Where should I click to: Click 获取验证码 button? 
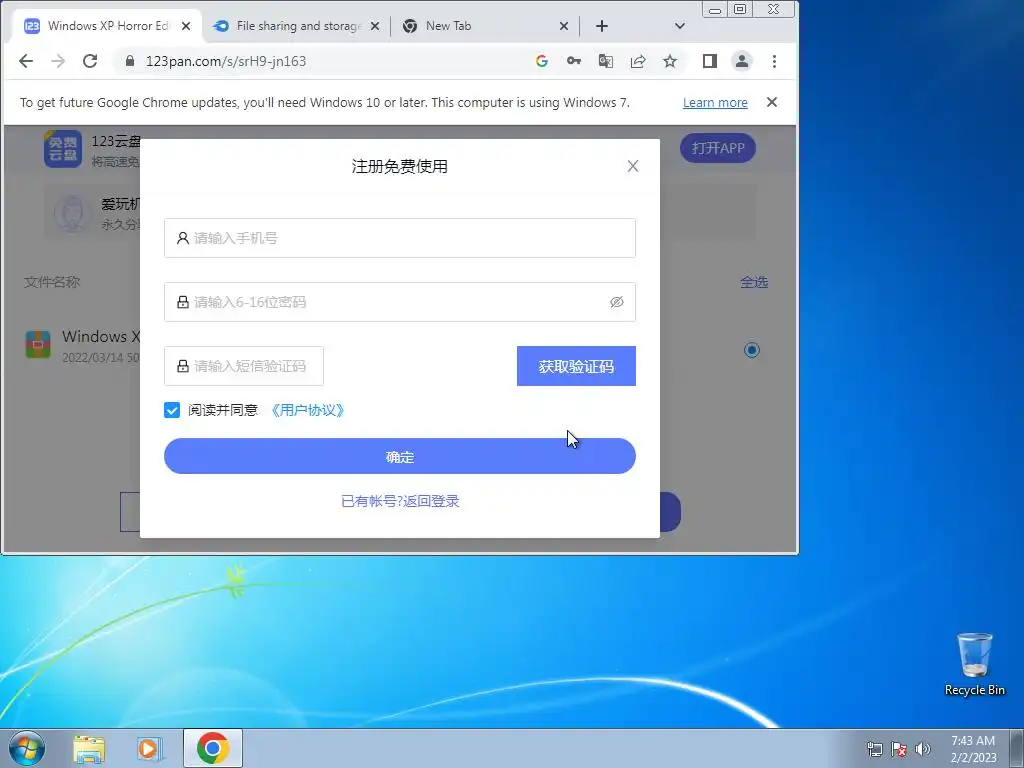coord(576,366)
